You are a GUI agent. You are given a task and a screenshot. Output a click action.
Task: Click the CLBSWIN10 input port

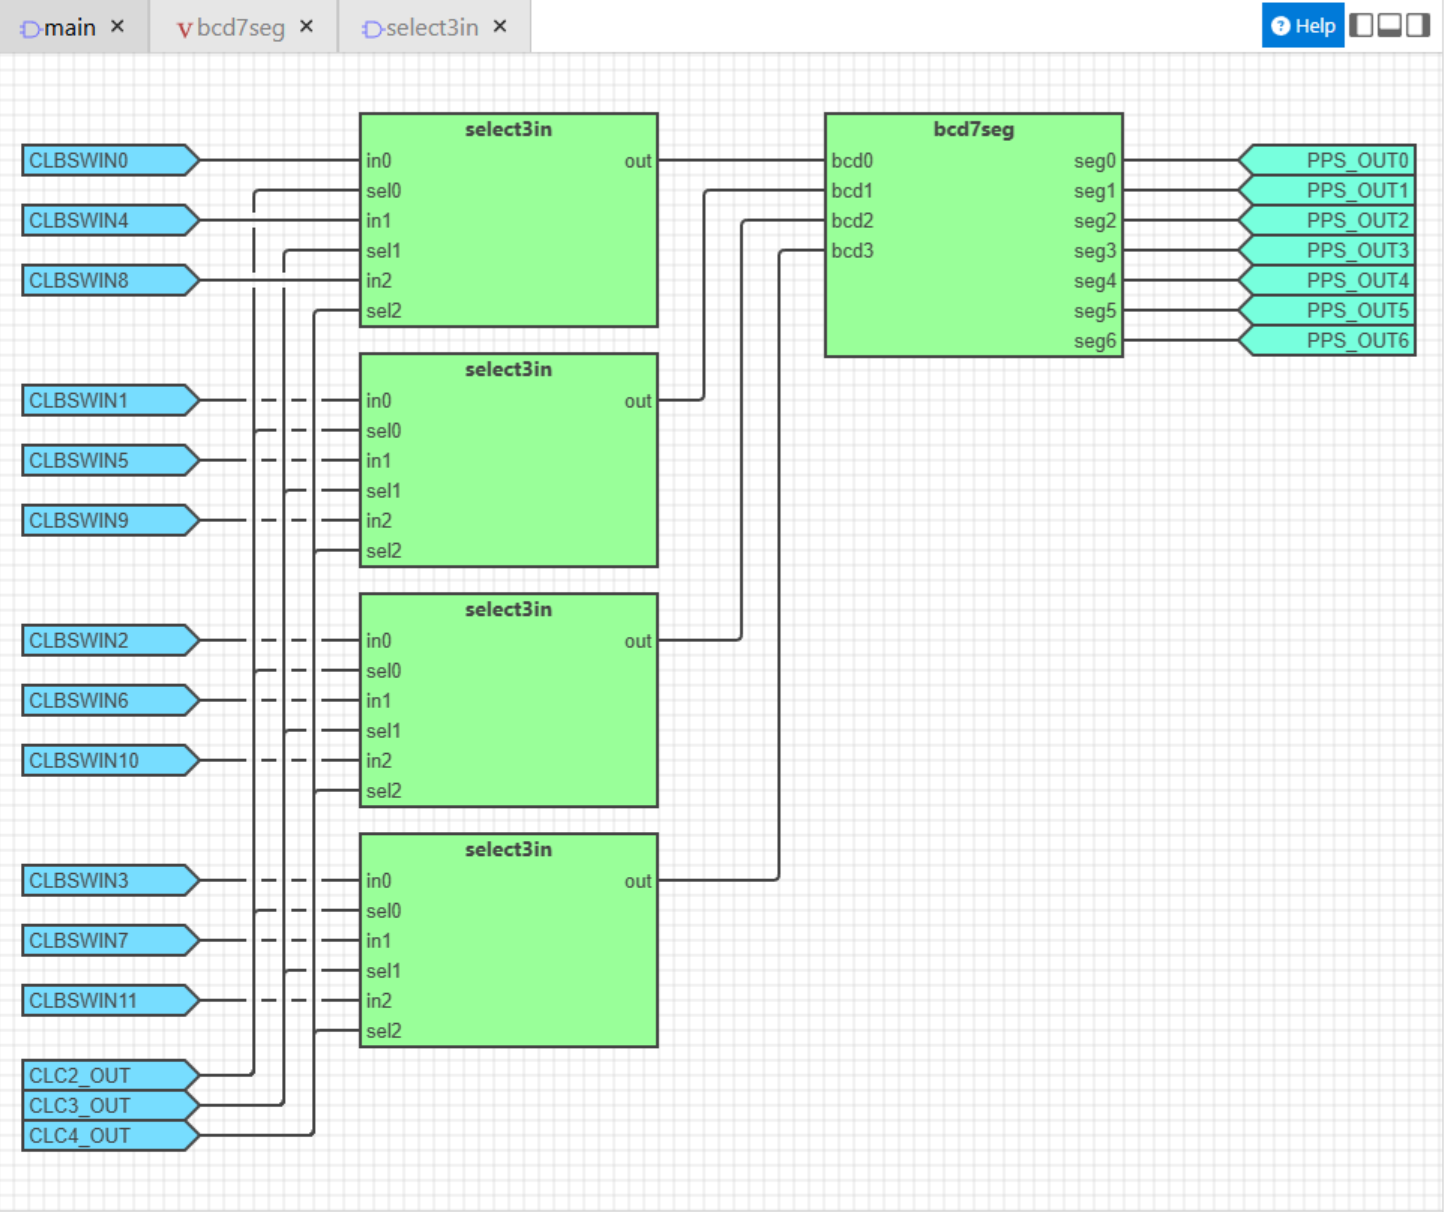click(x=110, y=760)
